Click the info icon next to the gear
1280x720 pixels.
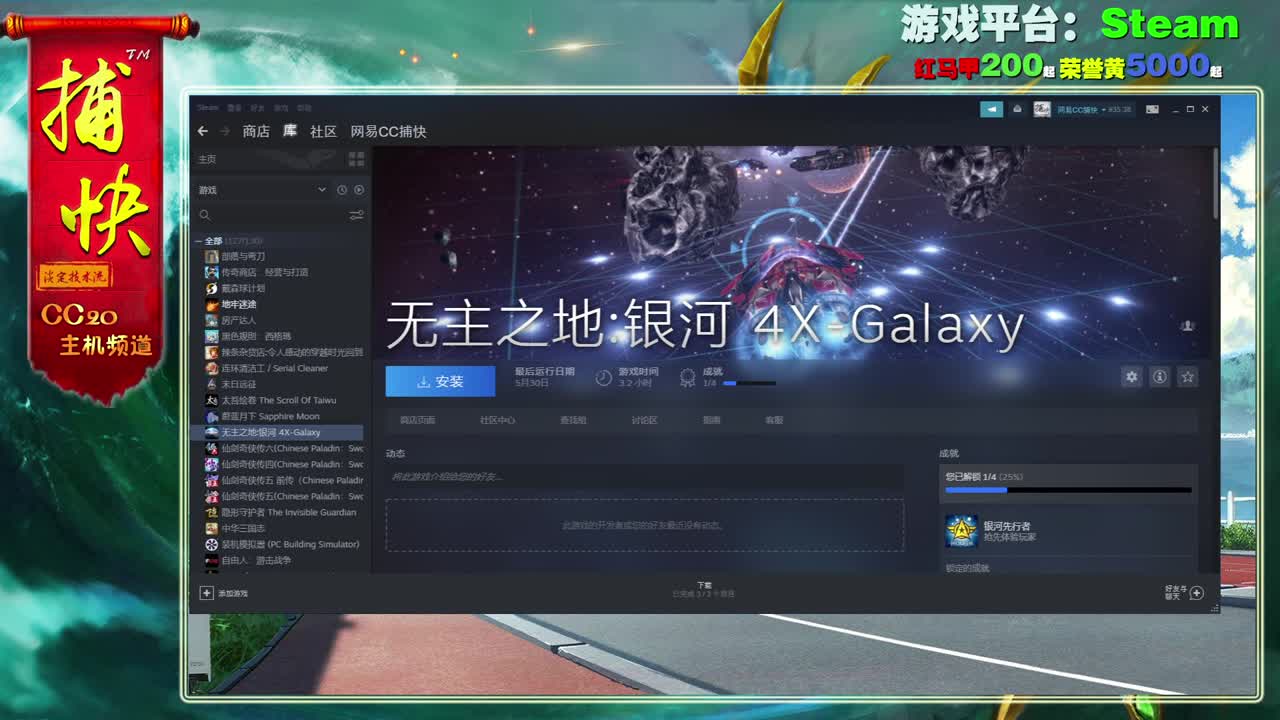pos(1160,377)
